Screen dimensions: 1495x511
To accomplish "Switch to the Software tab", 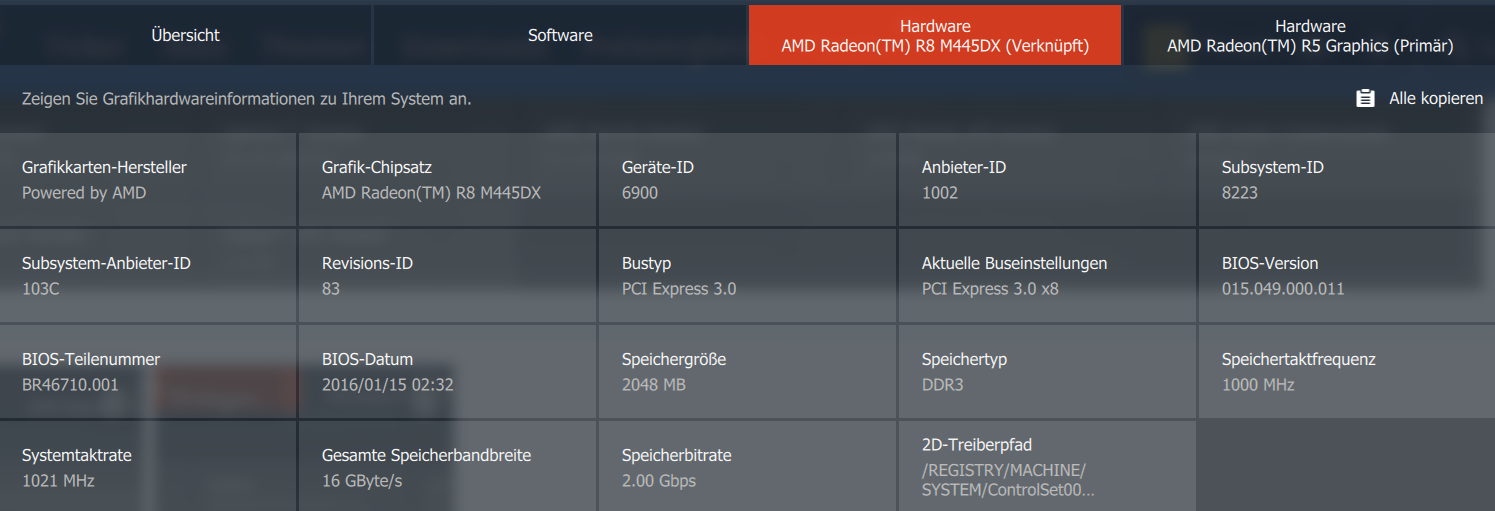I will tap(560, 35).
